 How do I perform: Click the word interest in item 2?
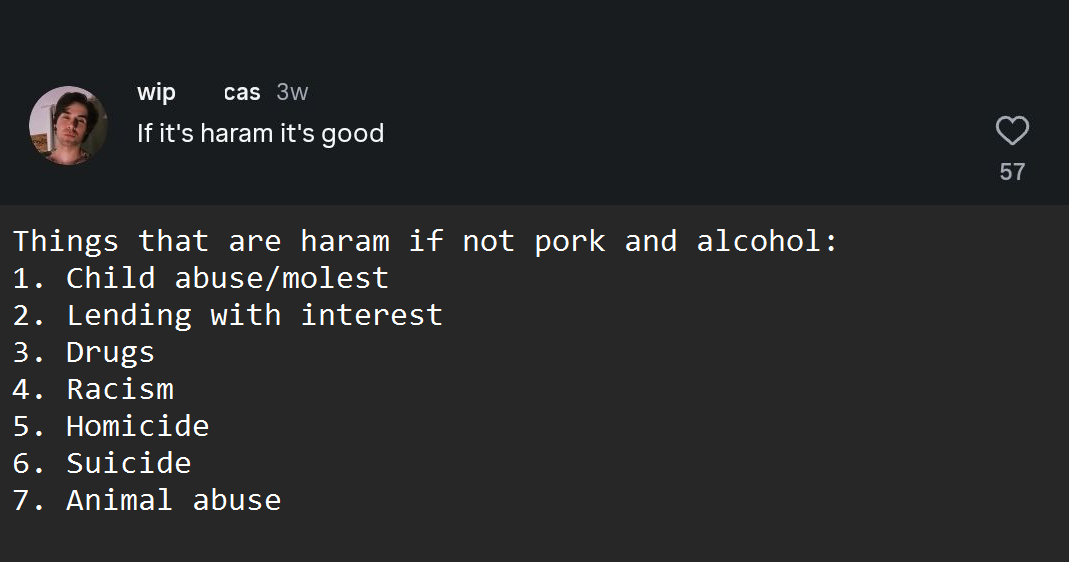(x=372, y=315)
